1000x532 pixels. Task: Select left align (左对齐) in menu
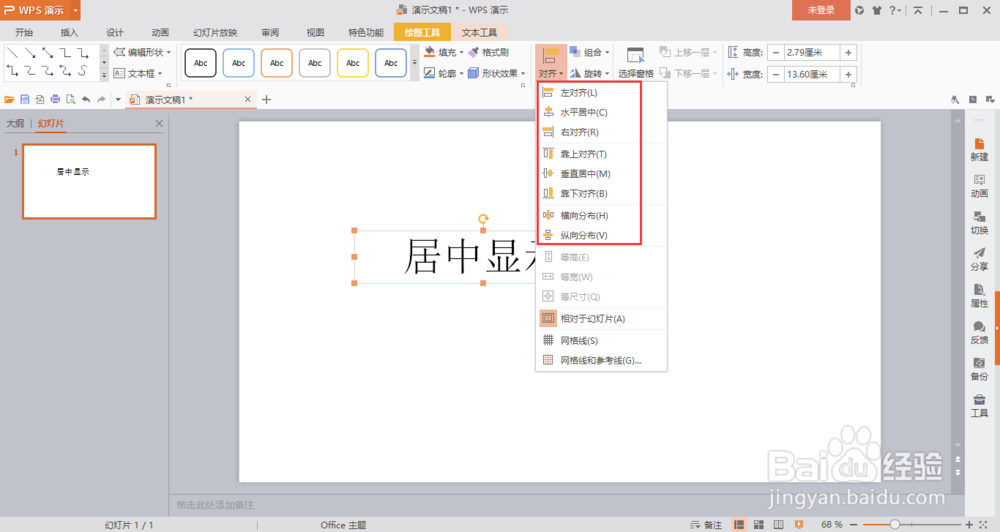[601, 92]
